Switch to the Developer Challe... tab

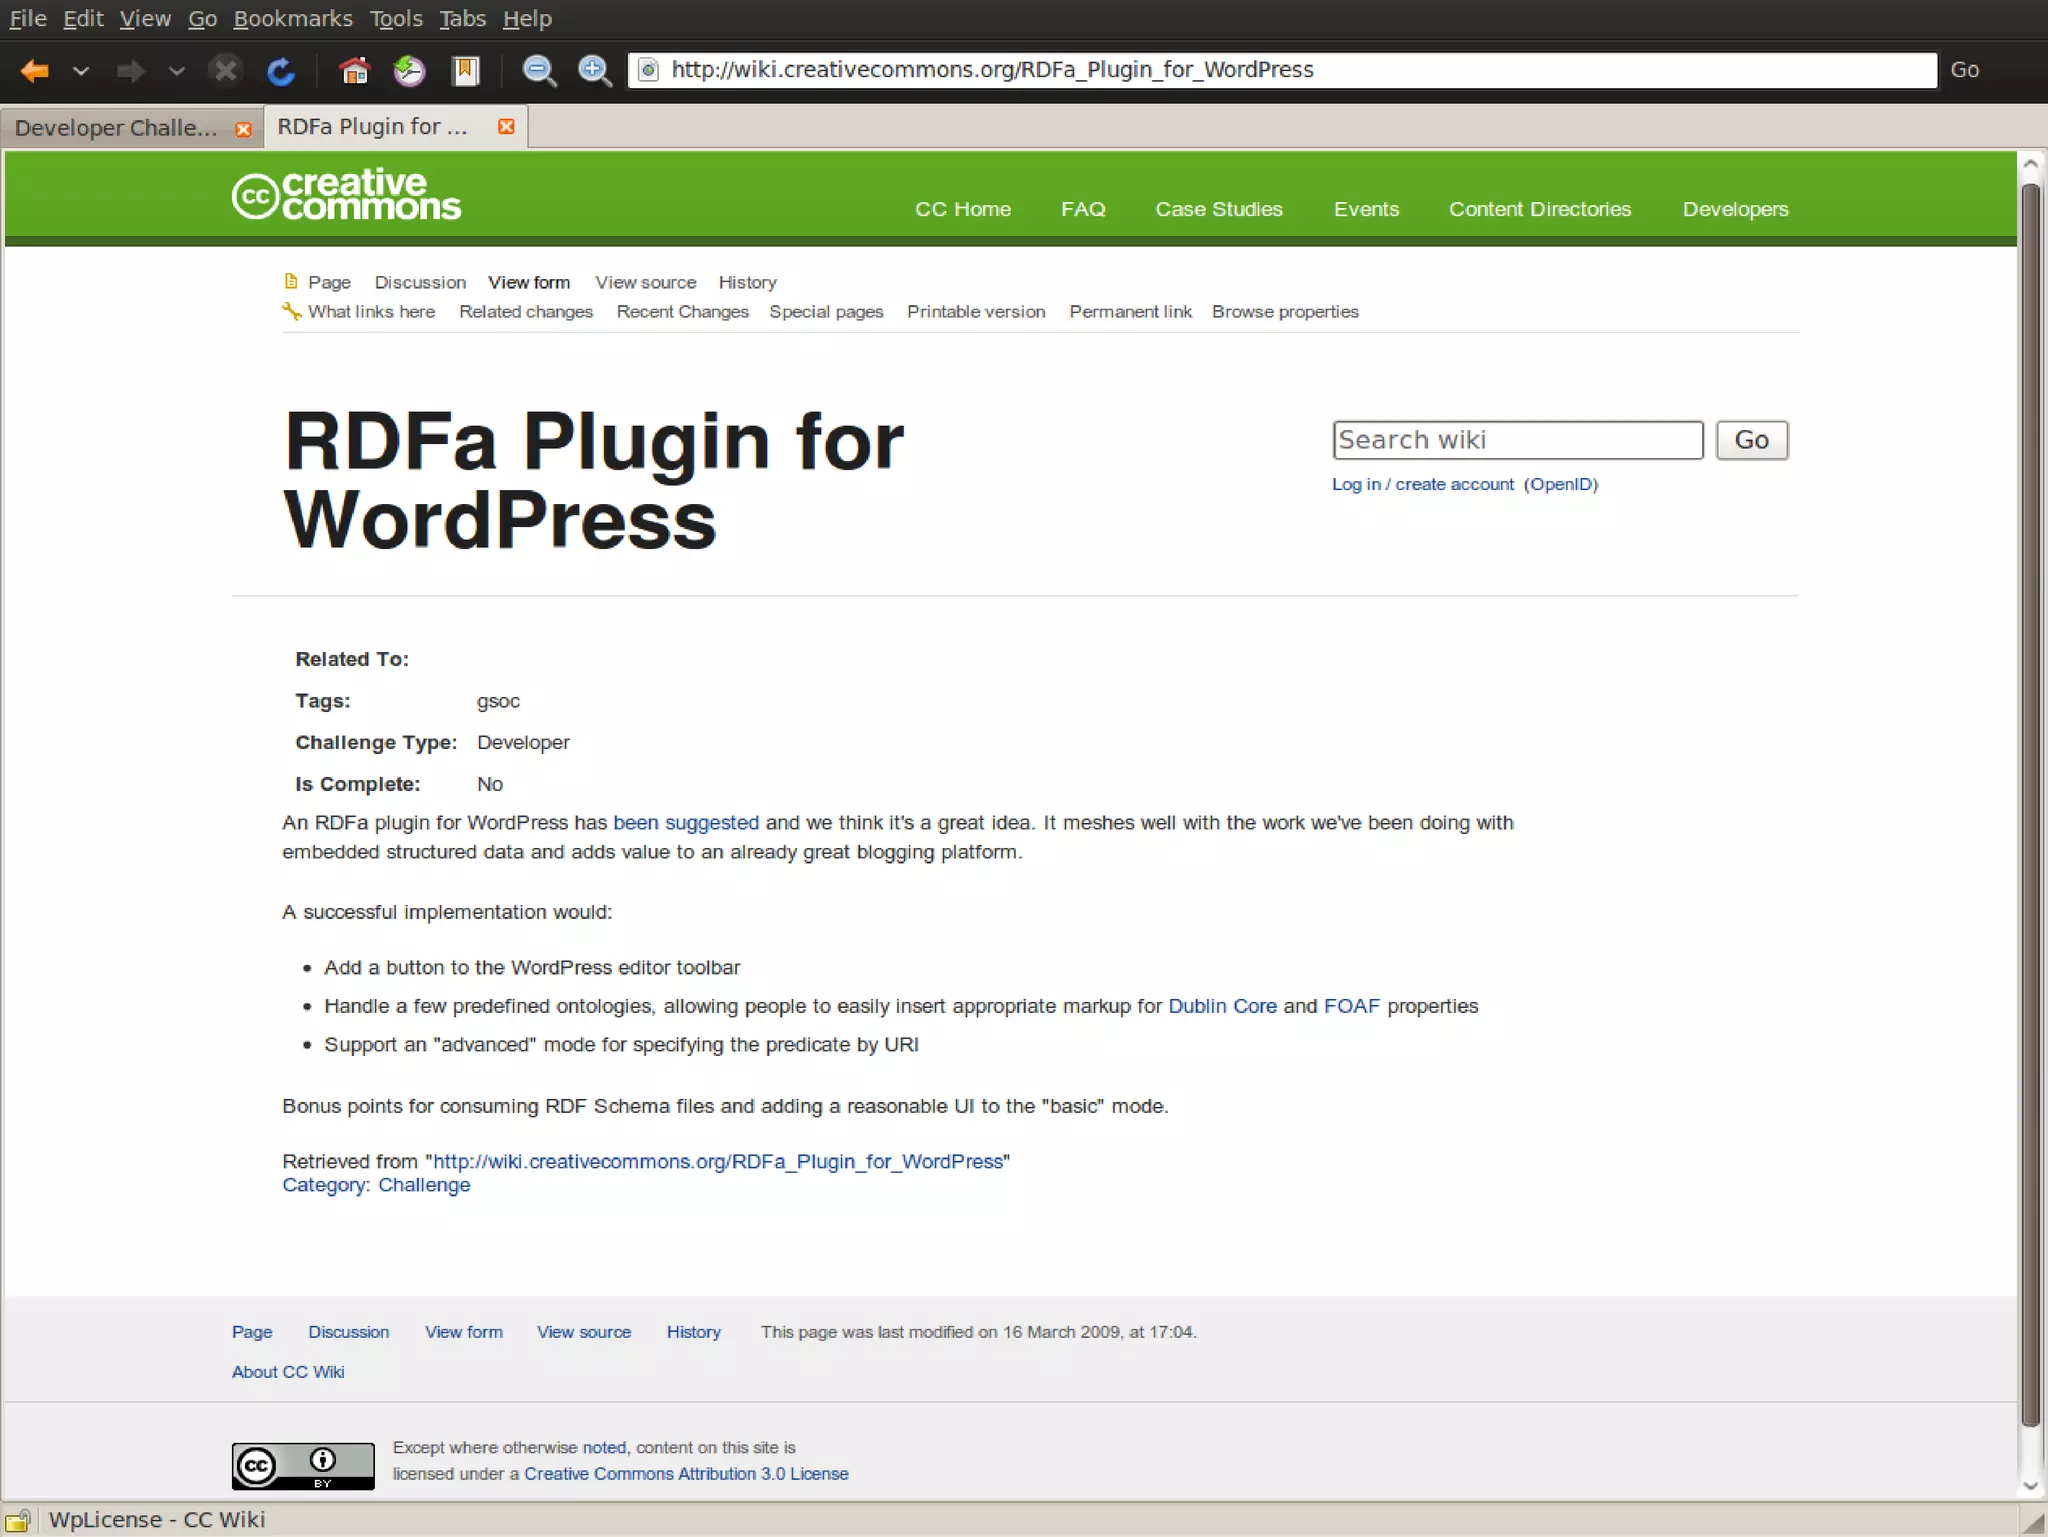pyautogui.click(x=116, y=128)
